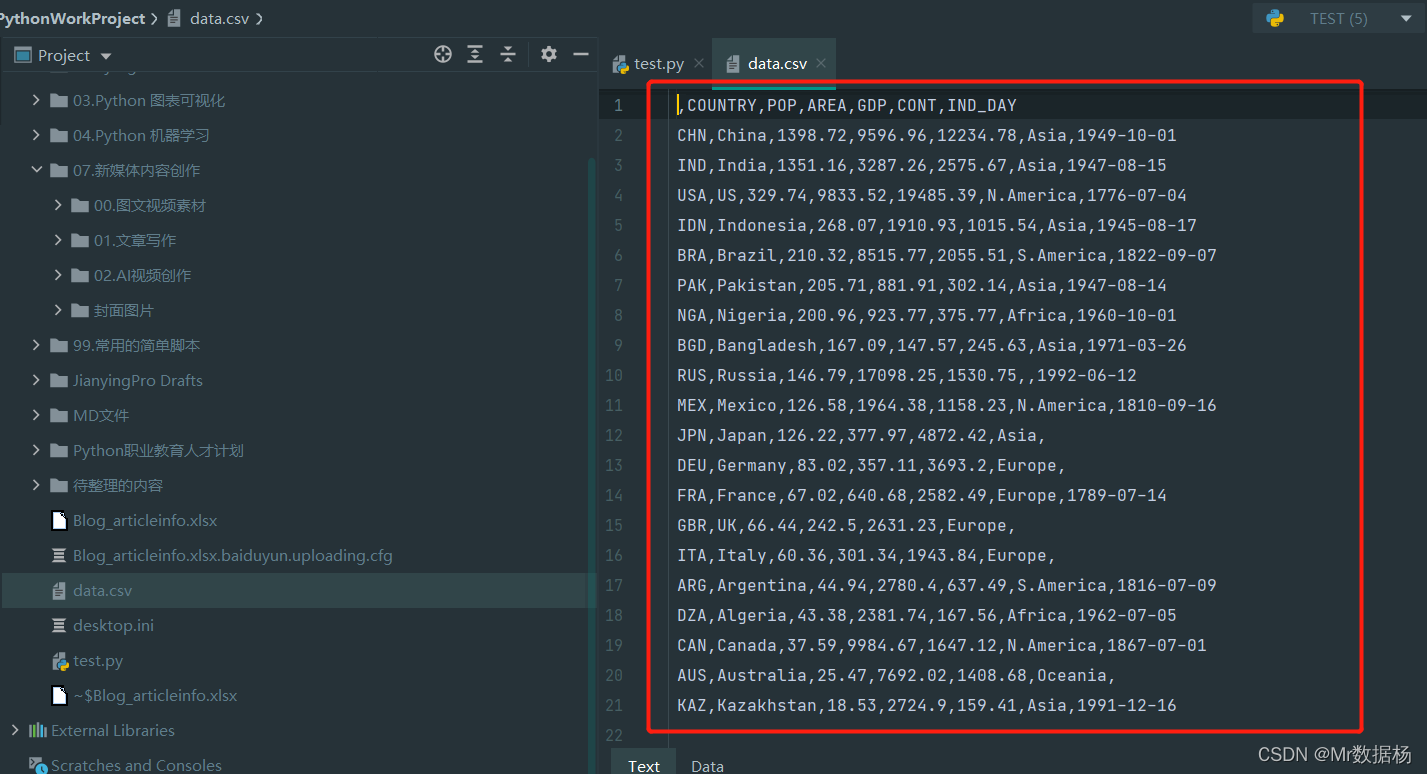Click the External Libraries bar-chart icon

click(x=38, y=730)
